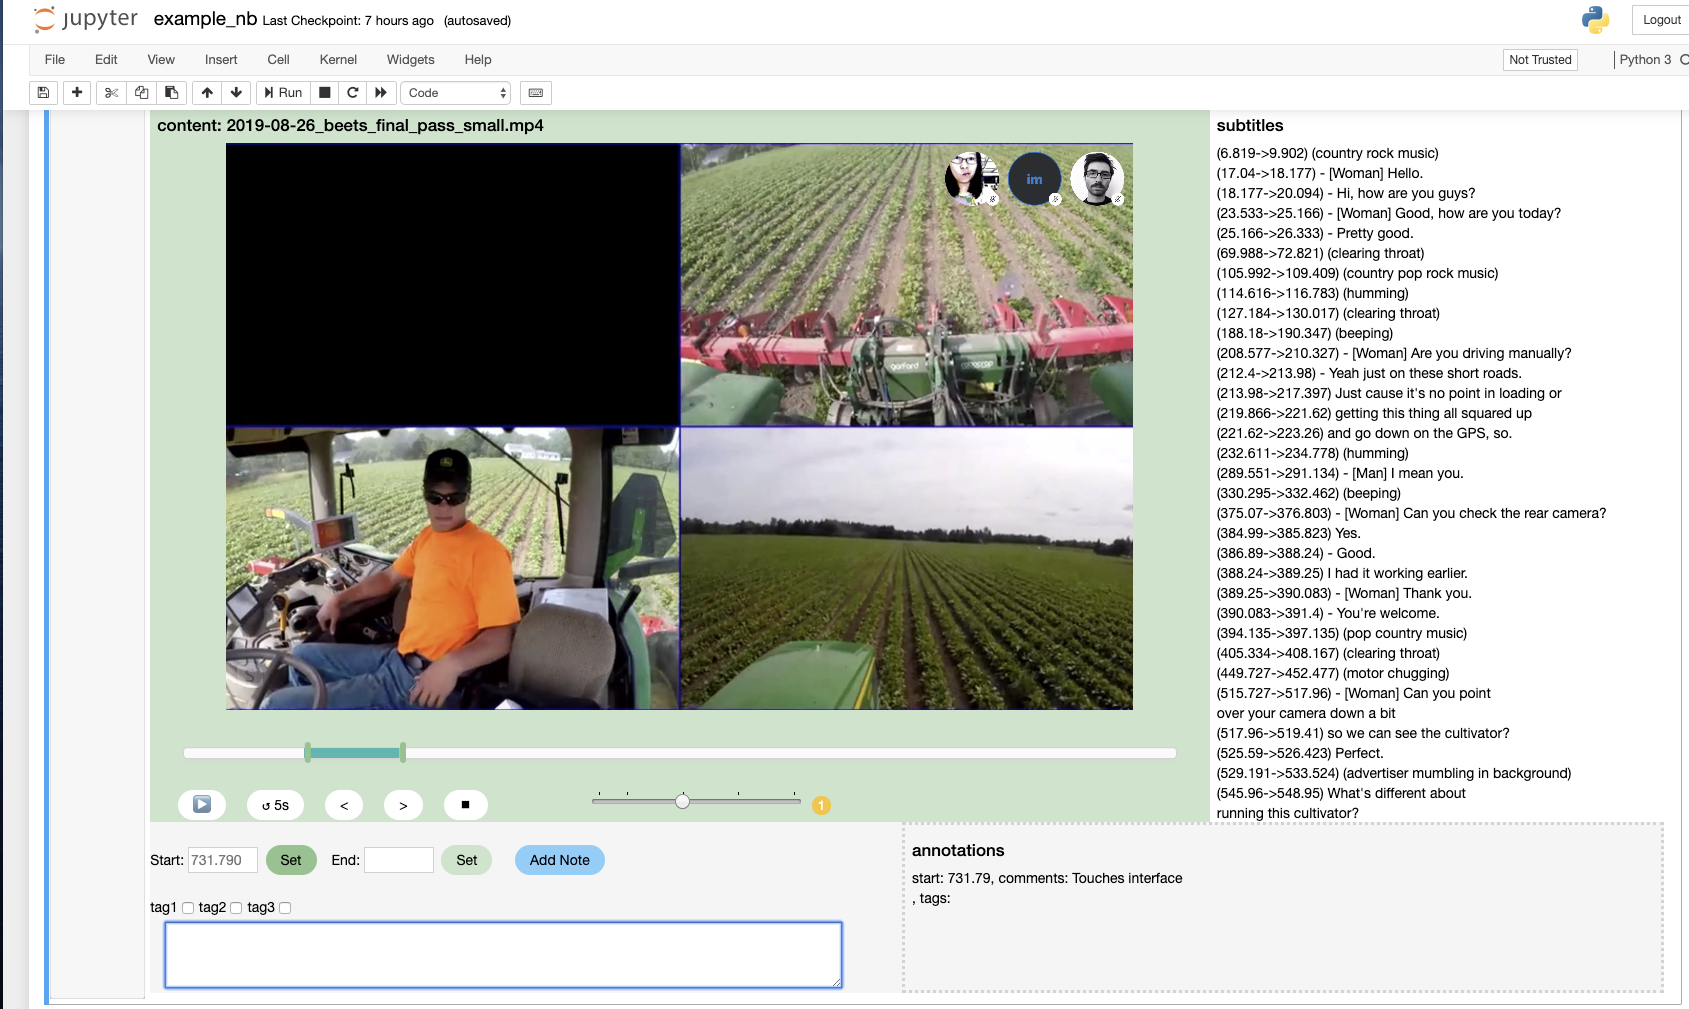
Task: Play the video with the play button
Action: [x=202, y=805]
